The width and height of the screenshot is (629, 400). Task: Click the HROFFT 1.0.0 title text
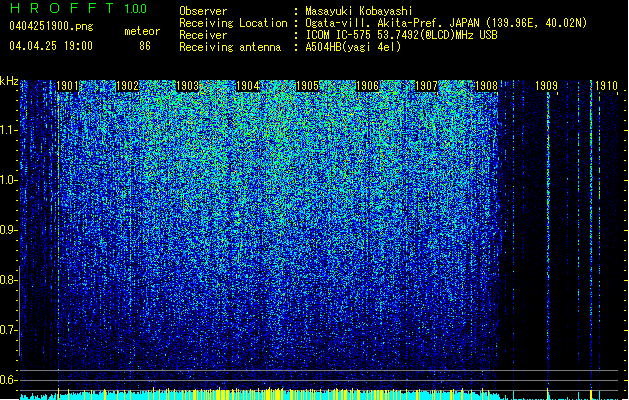78,8
